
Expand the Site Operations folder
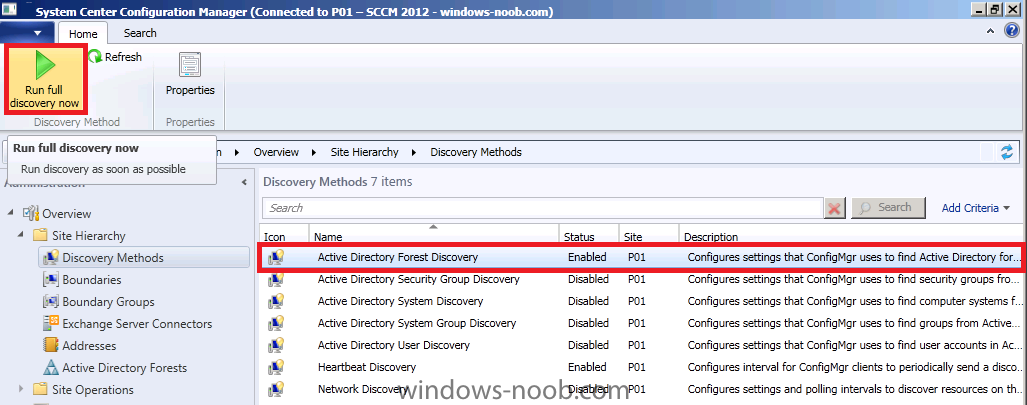[x=21, y=389]
